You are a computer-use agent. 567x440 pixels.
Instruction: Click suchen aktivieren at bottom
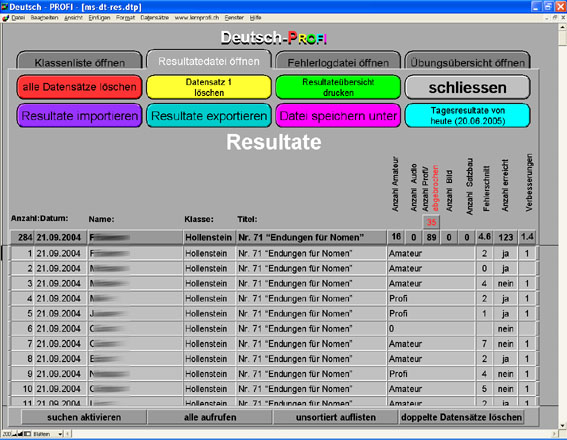coord(84,417)
